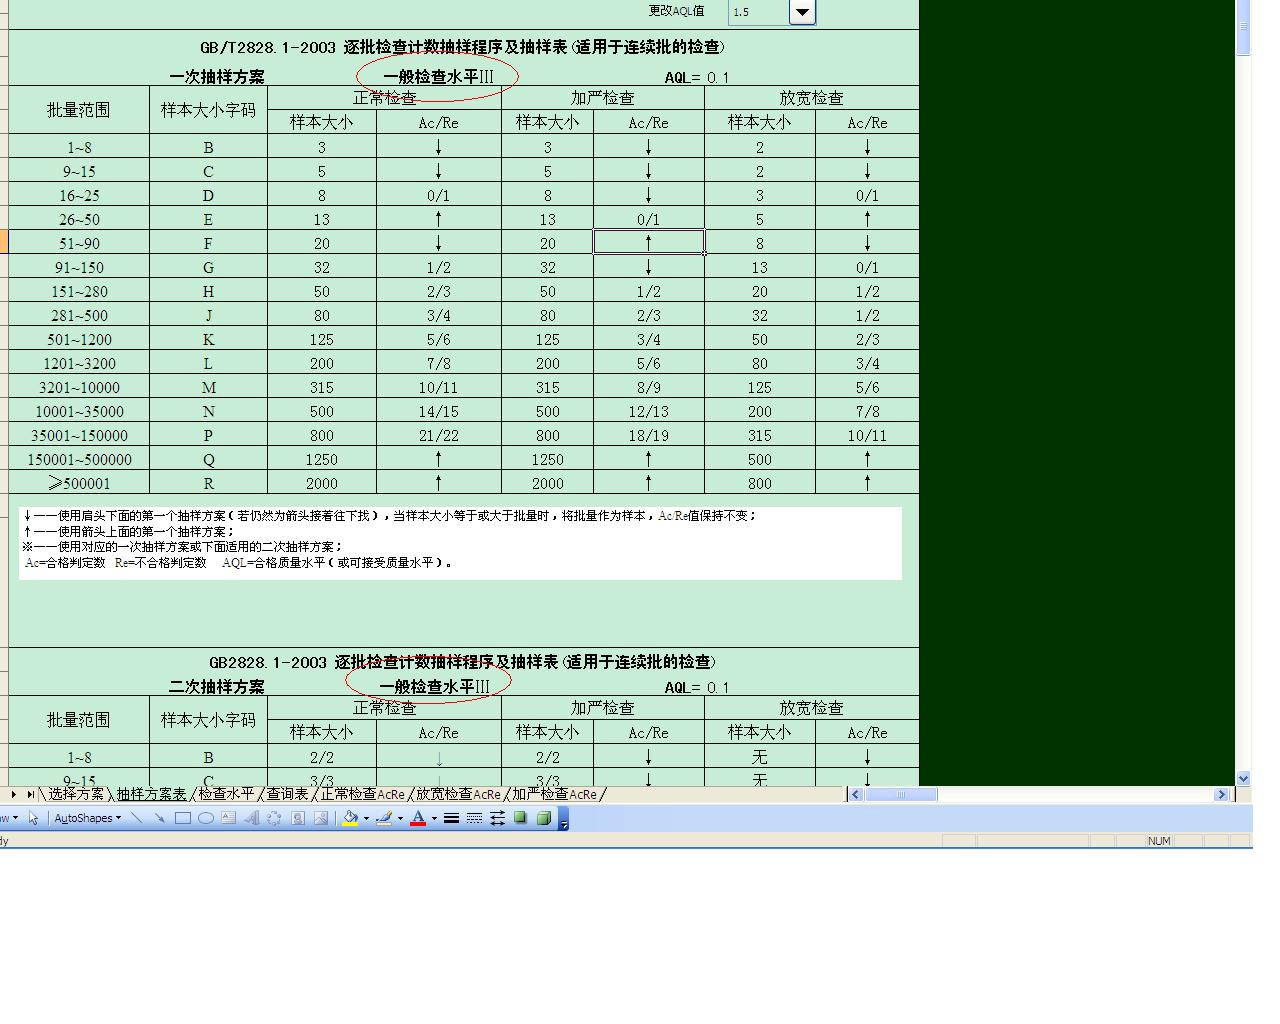1280x1024 pixels.
Task: Insert Clip Art
Action: 298,817
